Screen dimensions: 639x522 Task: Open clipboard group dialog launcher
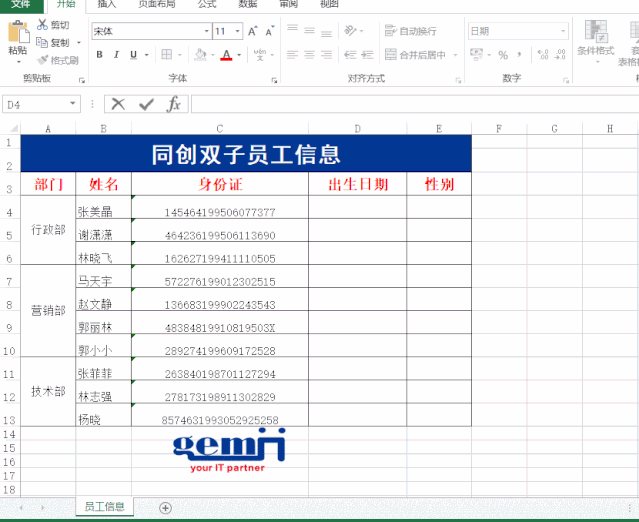click(x=82, y=80)
